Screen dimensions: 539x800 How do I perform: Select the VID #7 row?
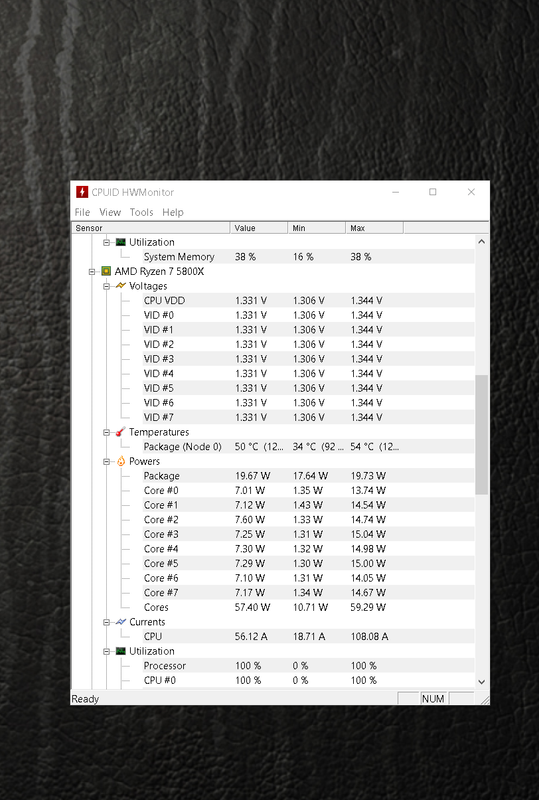click(x=308, y=417)
